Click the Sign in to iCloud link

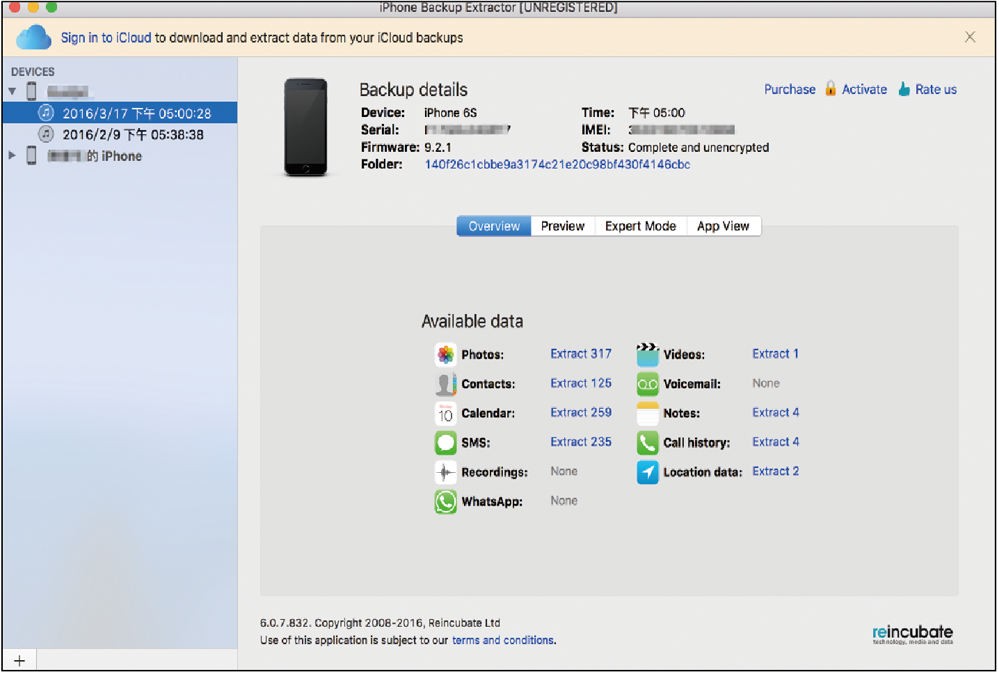106,38
